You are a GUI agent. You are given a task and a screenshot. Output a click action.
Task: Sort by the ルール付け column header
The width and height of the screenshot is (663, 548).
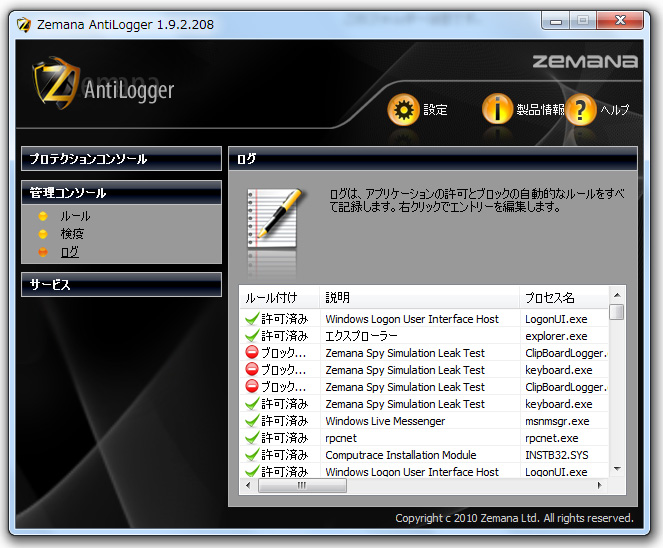279,298
